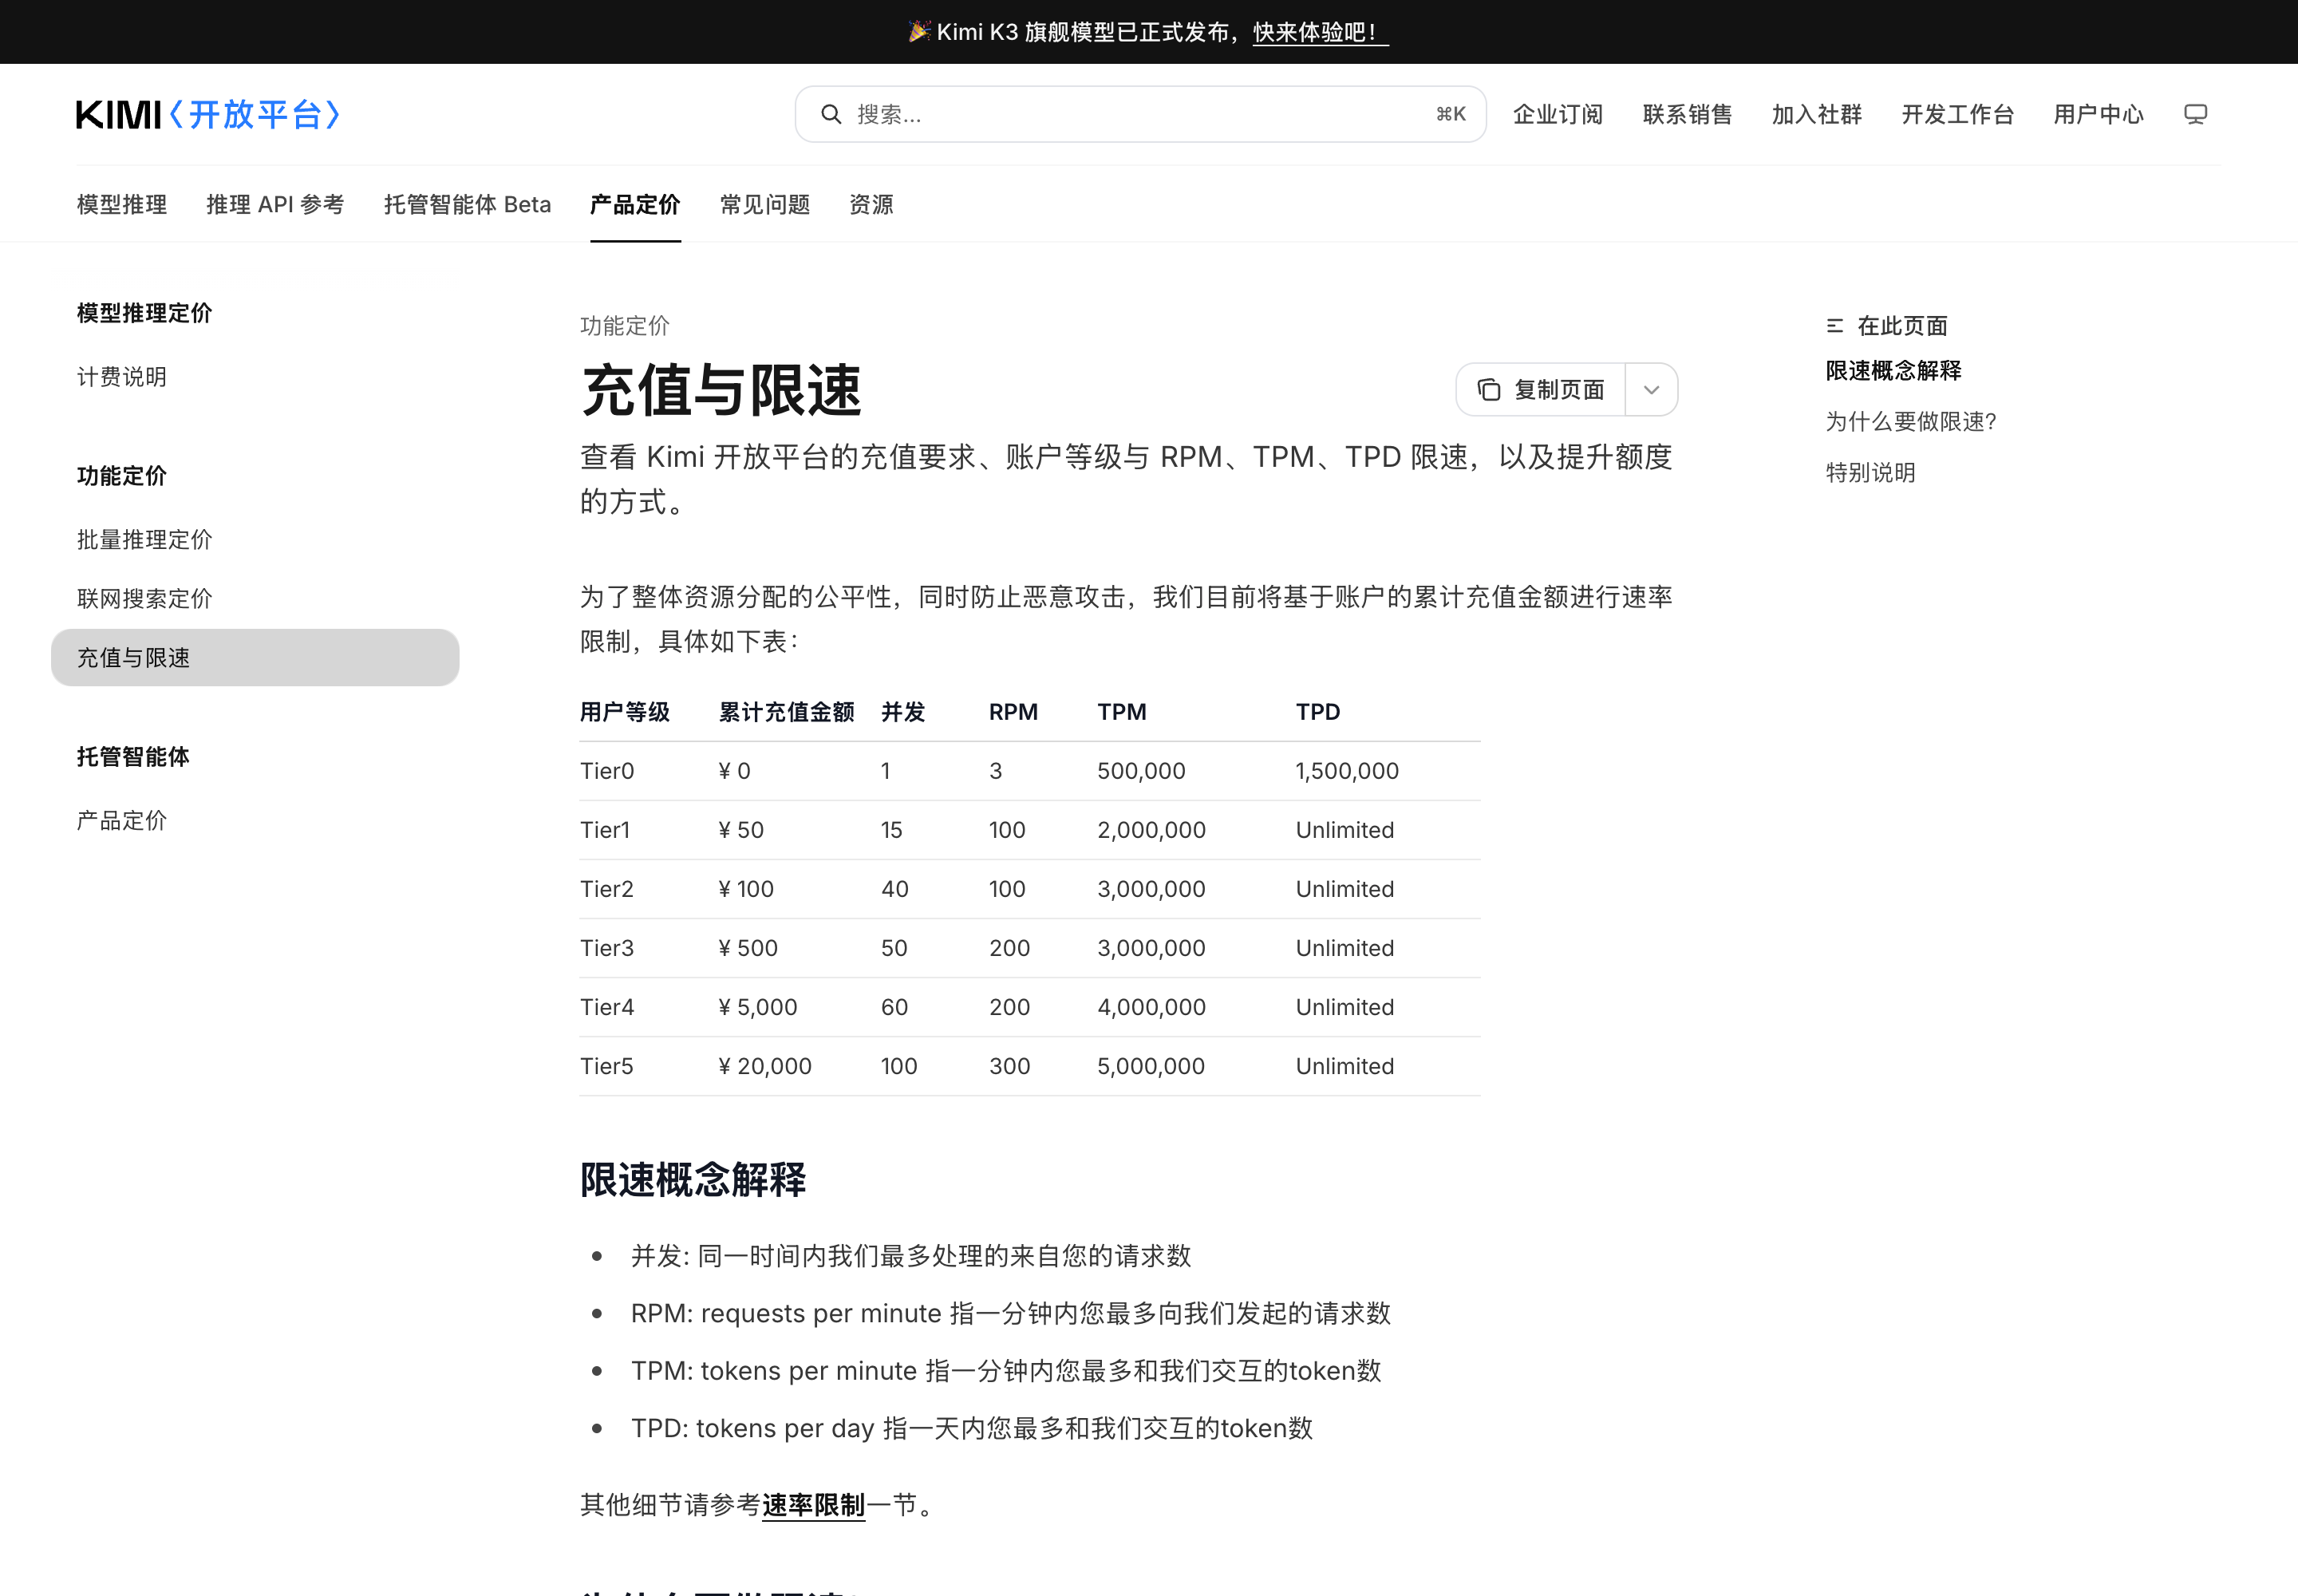This screenshot has width=2298, height=1596.
Task: Open the 开发工作台 link
Action: pyautogui.click(x=1957, y=114)
